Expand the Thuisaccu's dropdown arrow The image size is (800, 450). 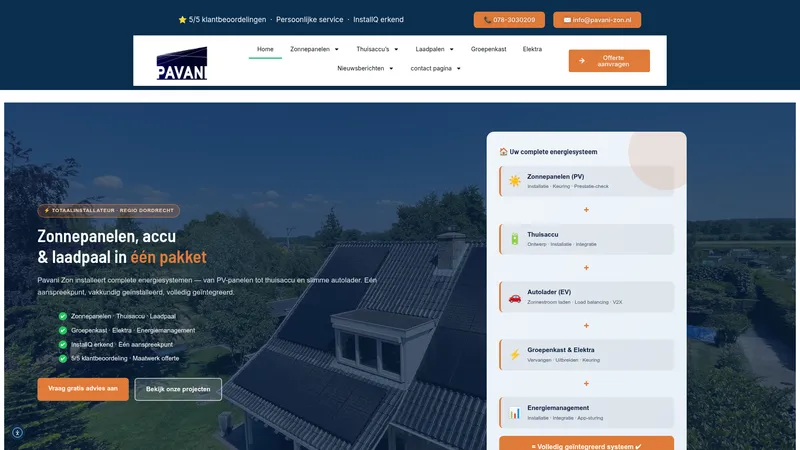click(396, 49)
